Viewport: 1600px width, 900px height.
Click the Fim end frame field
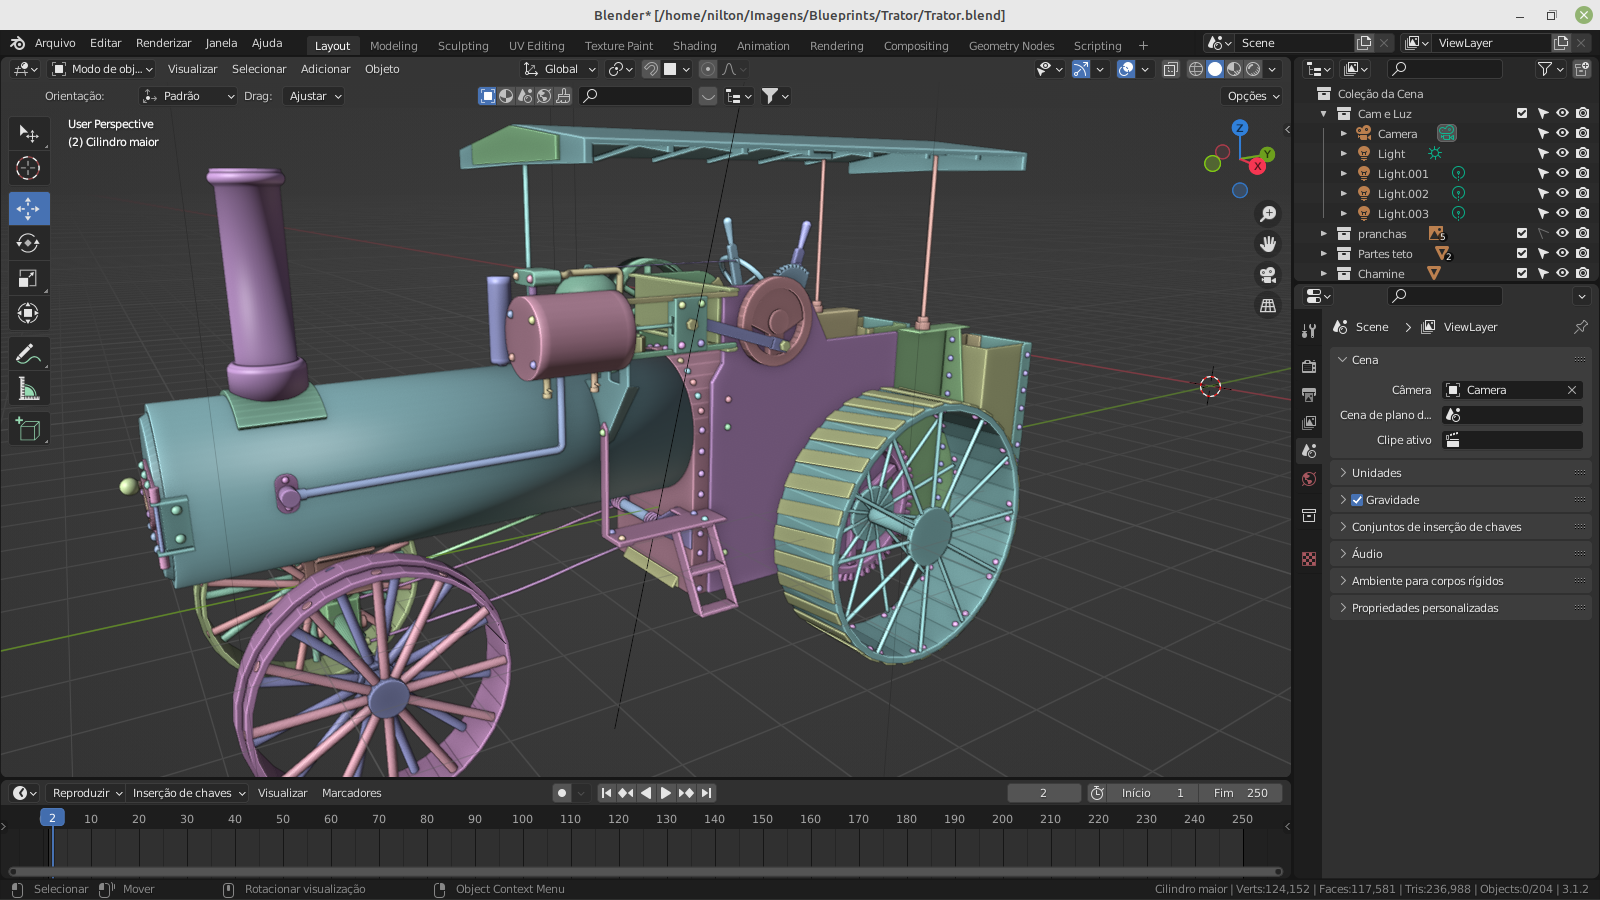(1240, 793)
